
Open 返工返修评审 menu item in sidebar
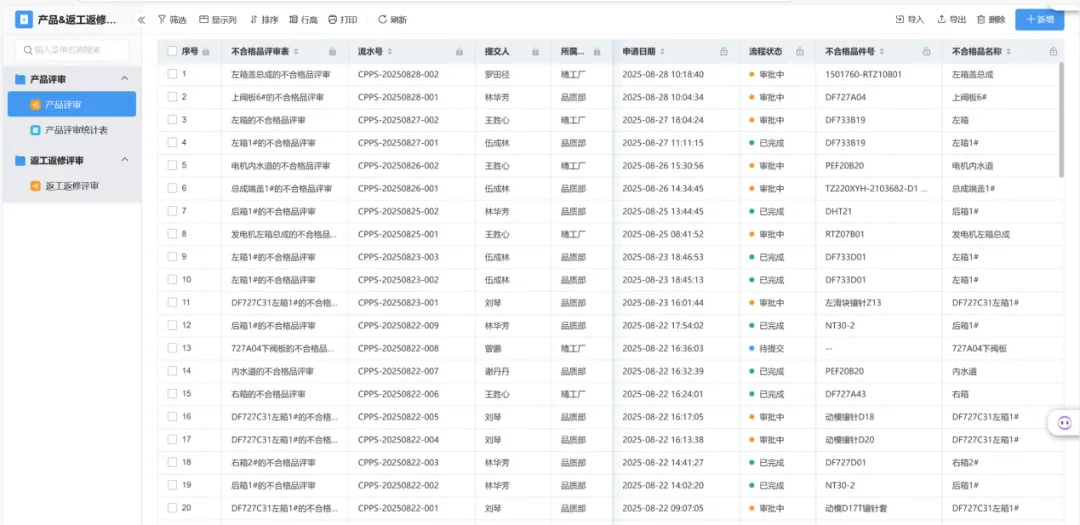(72, 186)
